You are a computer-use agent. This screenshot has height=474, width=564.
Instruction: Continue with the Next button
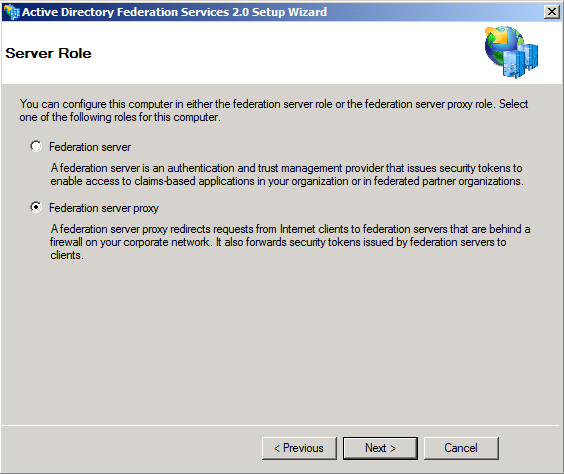coord(380,448)
